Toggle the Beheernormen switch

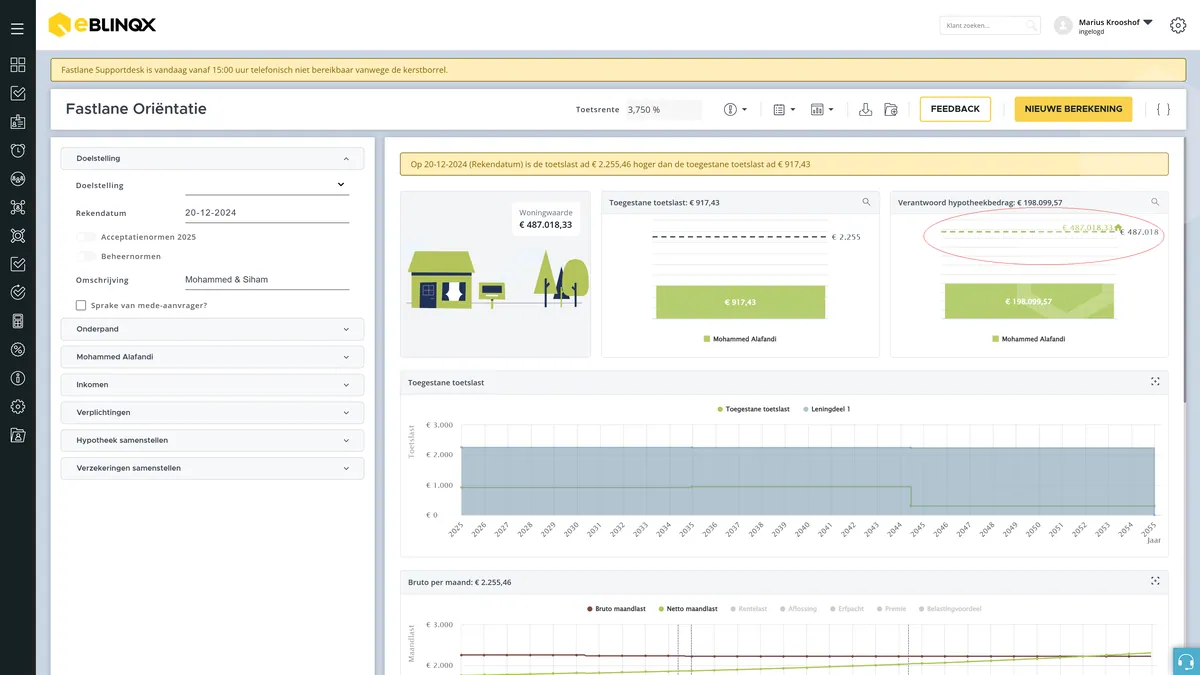[x=87, y=257]
